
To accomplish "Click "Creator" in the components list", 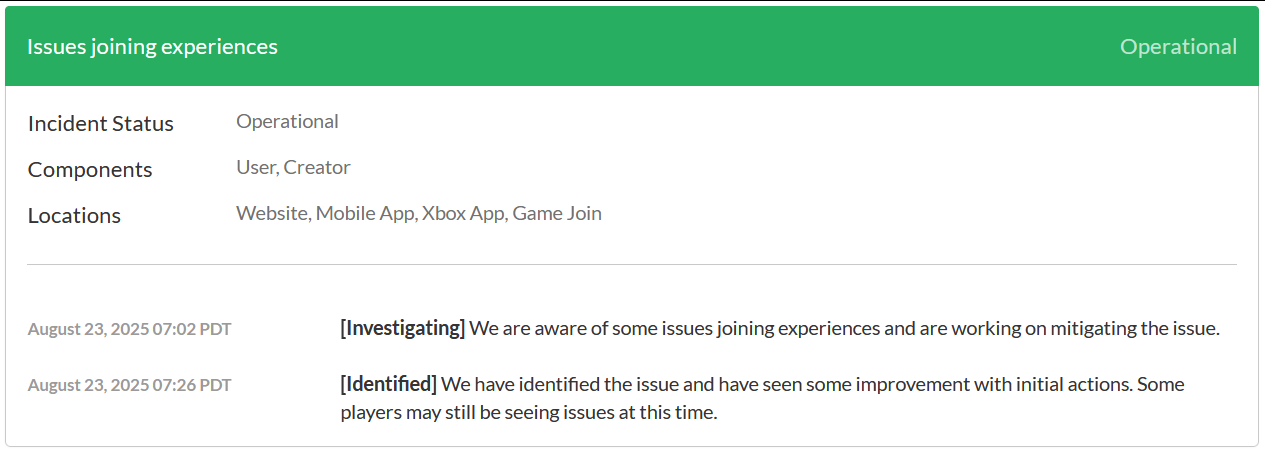I will [317, 168].
